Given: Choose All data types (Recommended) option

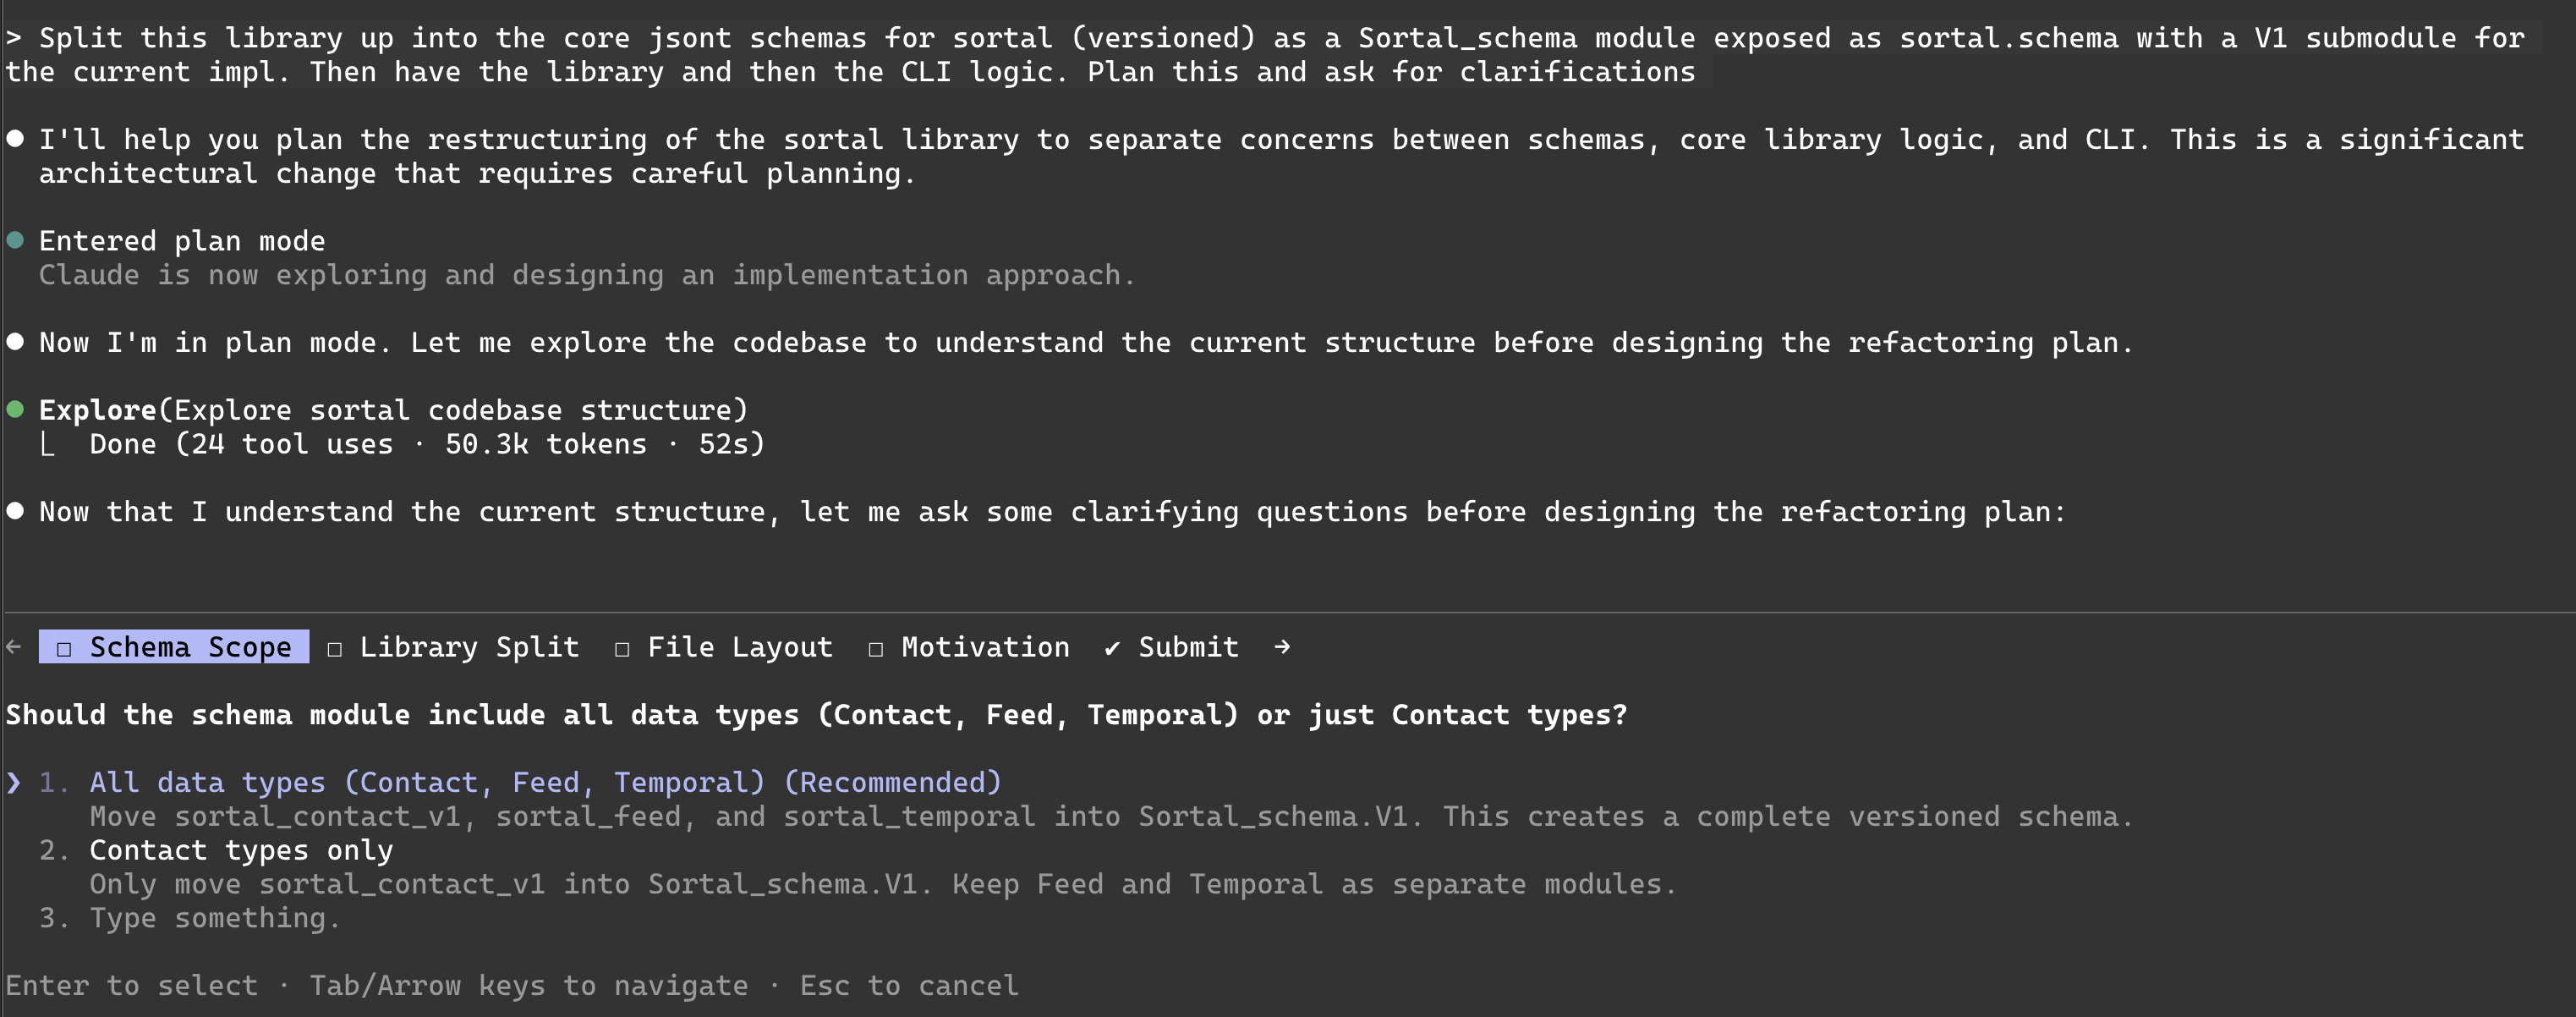Looking at the screenshot, I should coord(545,782).
